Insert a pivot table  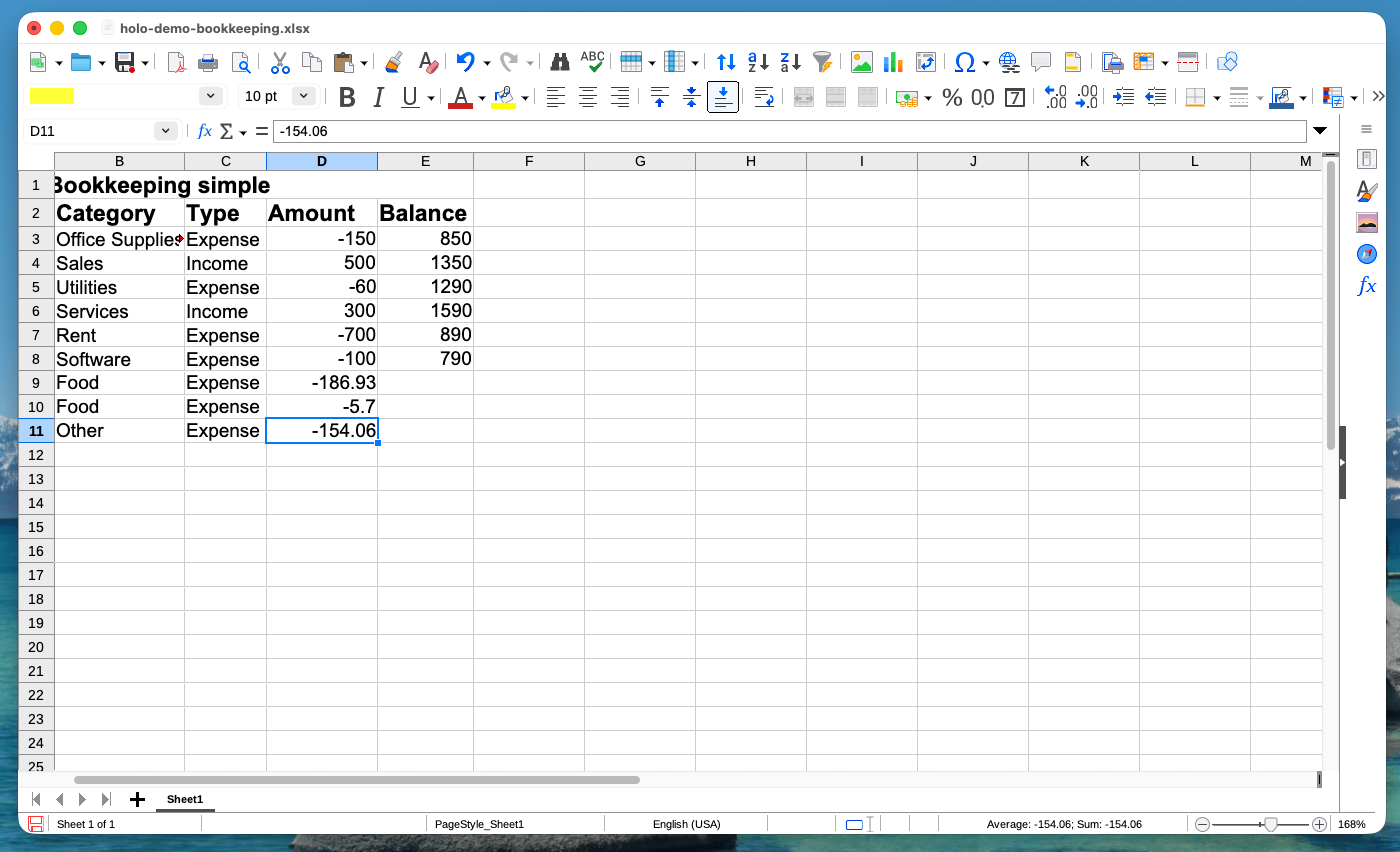(x=926, y=62)
